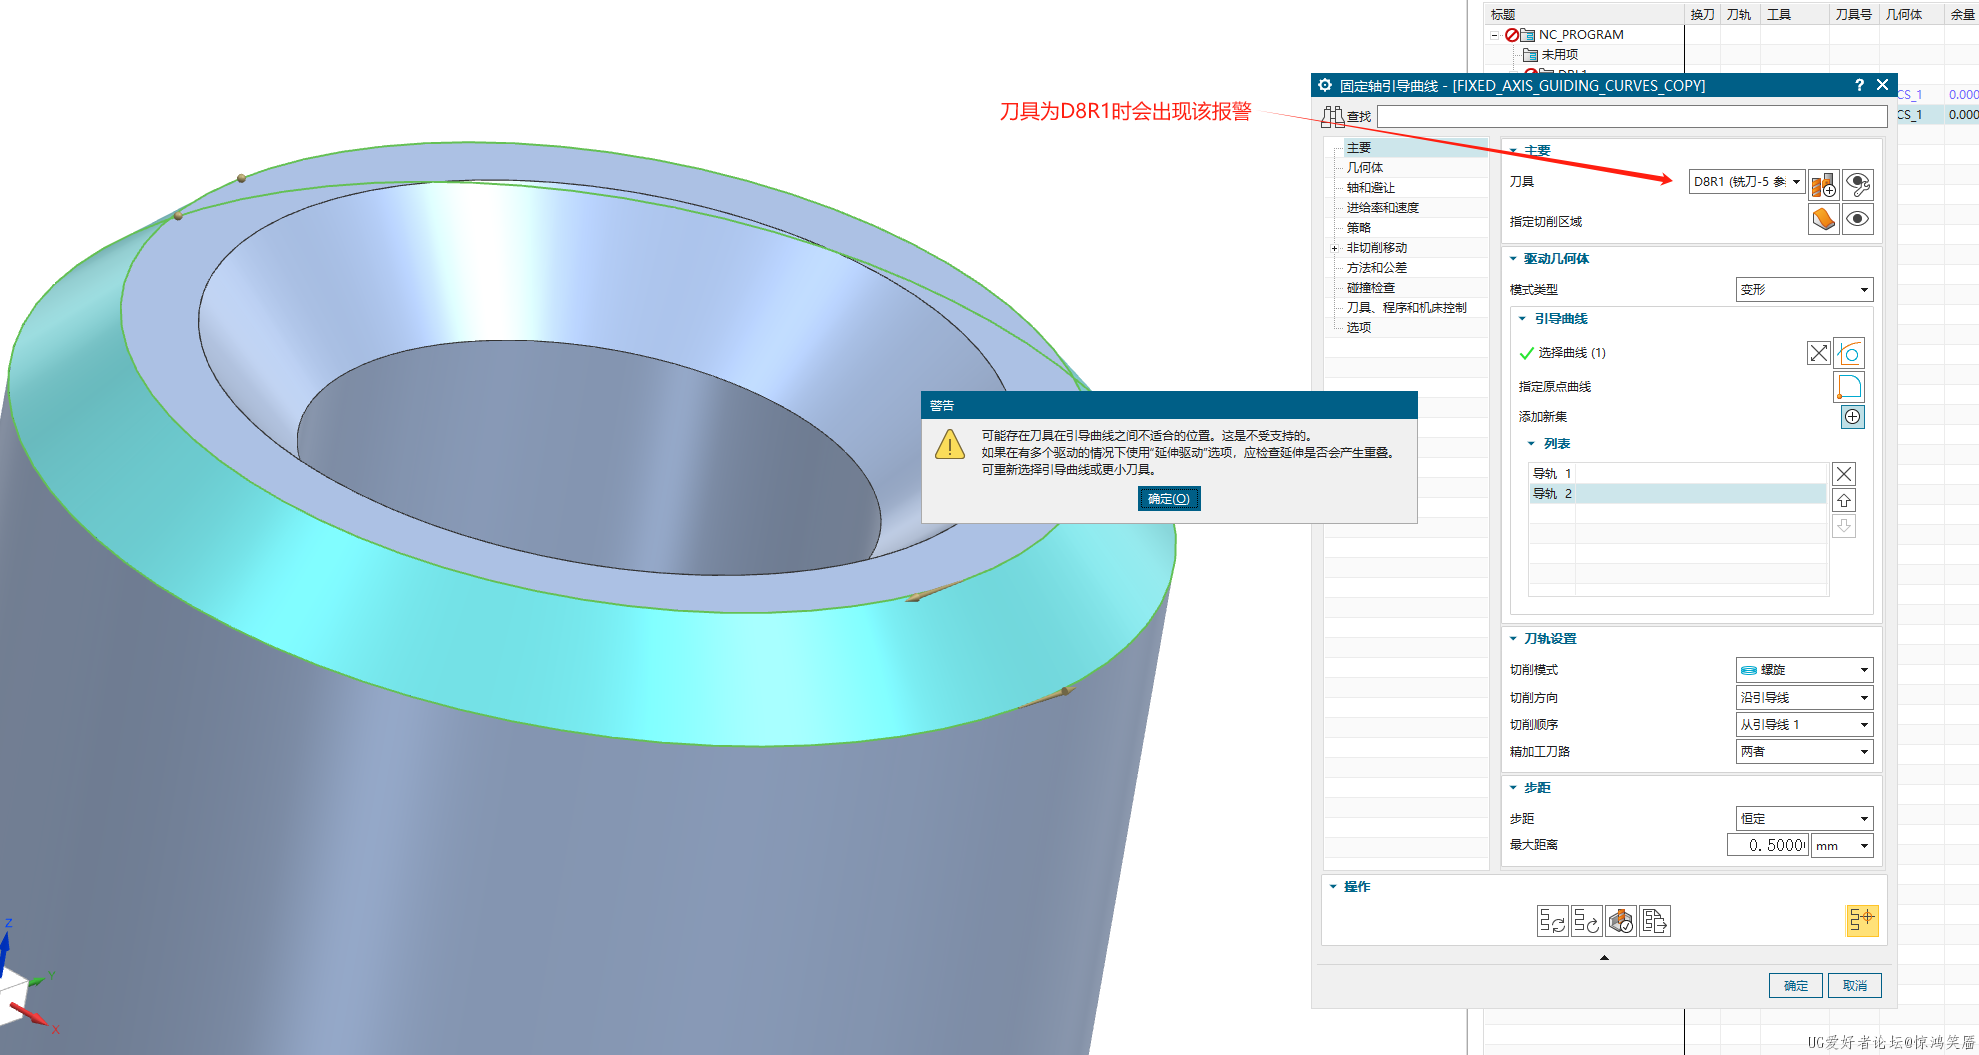Click the yellow highlighted operation preview icon
The image size is (1979, 1055).
(x=1862, y=920)
